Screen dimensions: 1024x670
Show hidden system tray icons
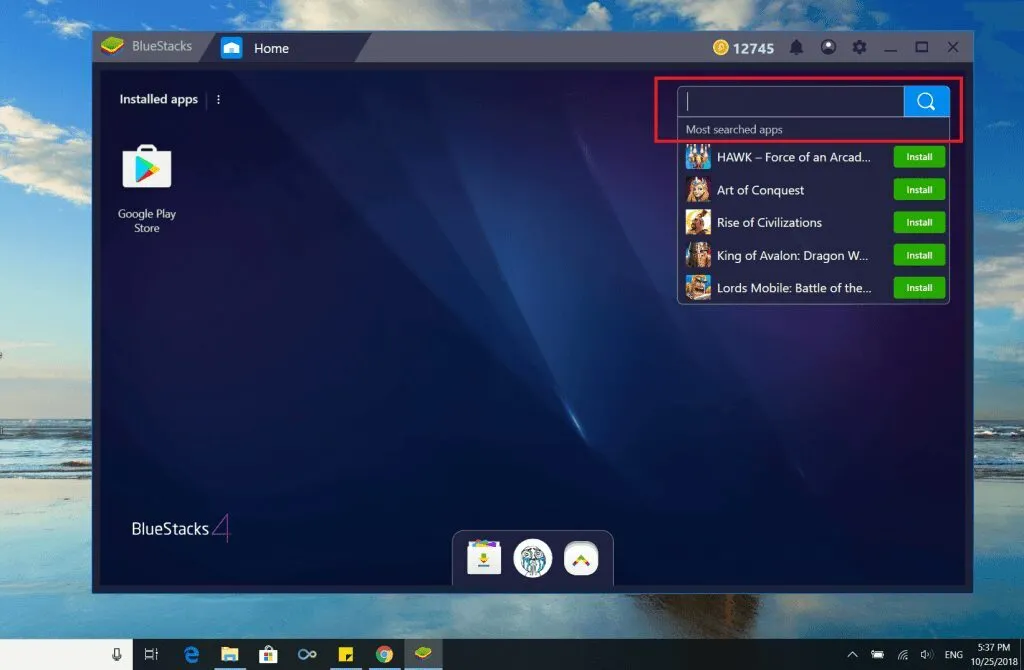pos(852,654)
